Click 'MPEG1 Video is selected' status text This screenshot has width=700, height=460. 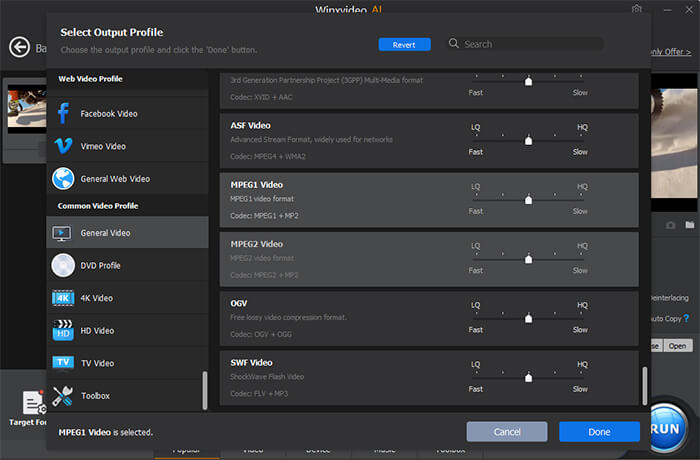pyautogui.click(x=106, y=432)
